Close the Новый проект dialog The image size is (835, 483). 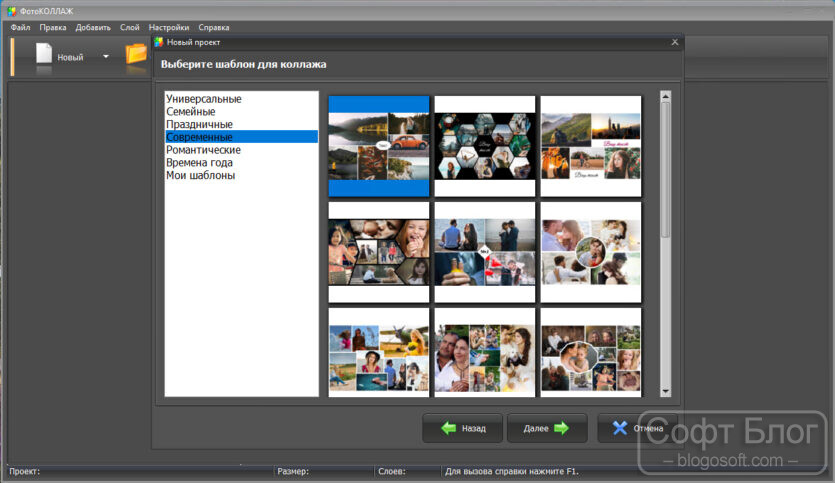(x=675, y=42)
